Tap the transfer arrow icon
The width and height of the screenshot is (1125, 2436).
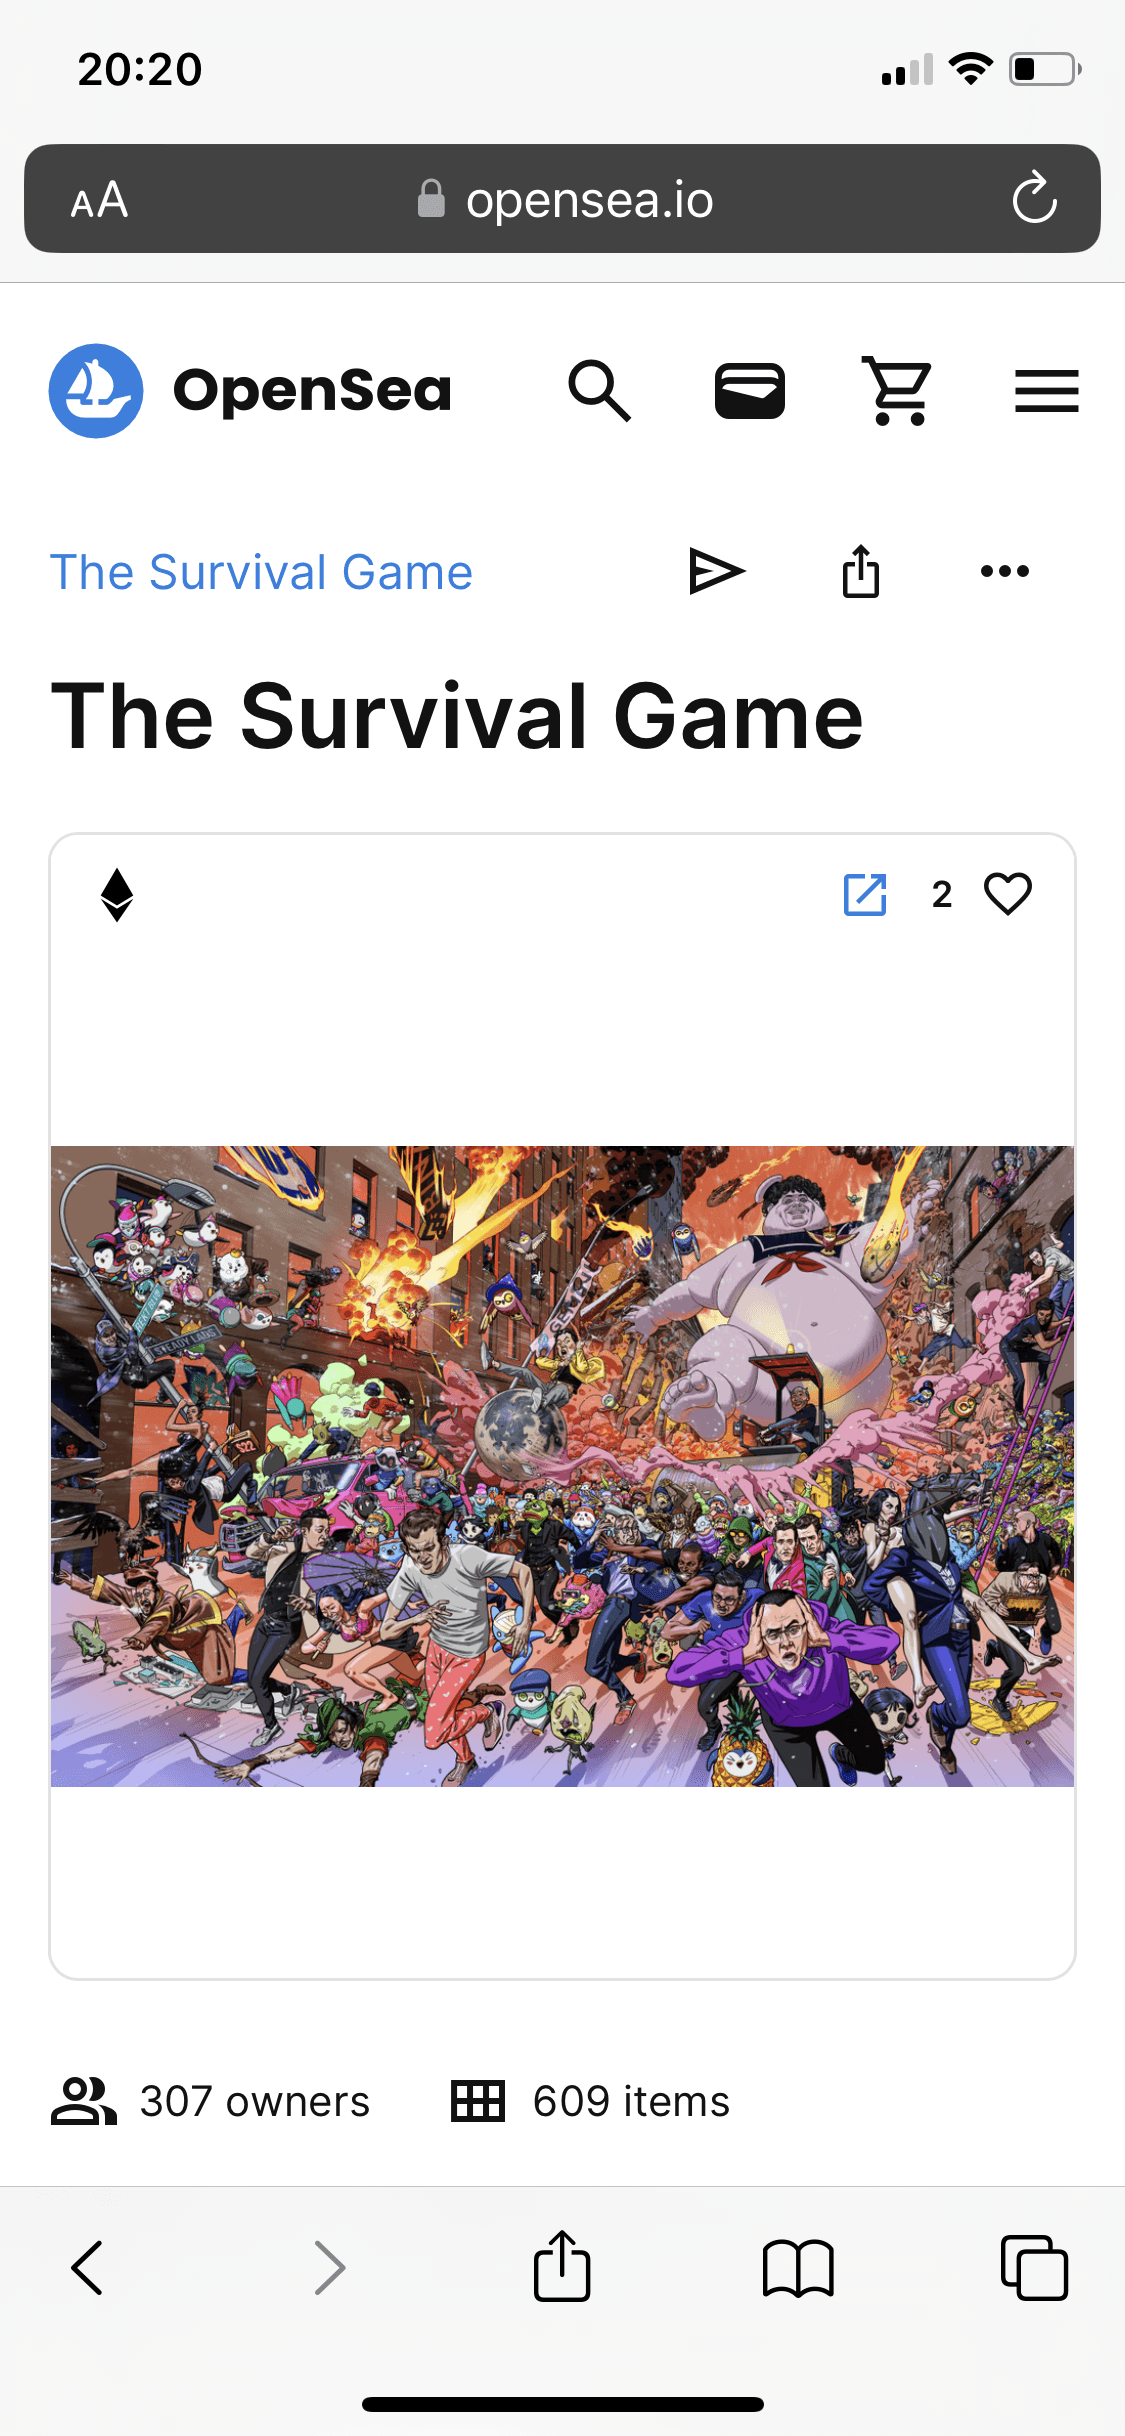[x=717, y=571]
